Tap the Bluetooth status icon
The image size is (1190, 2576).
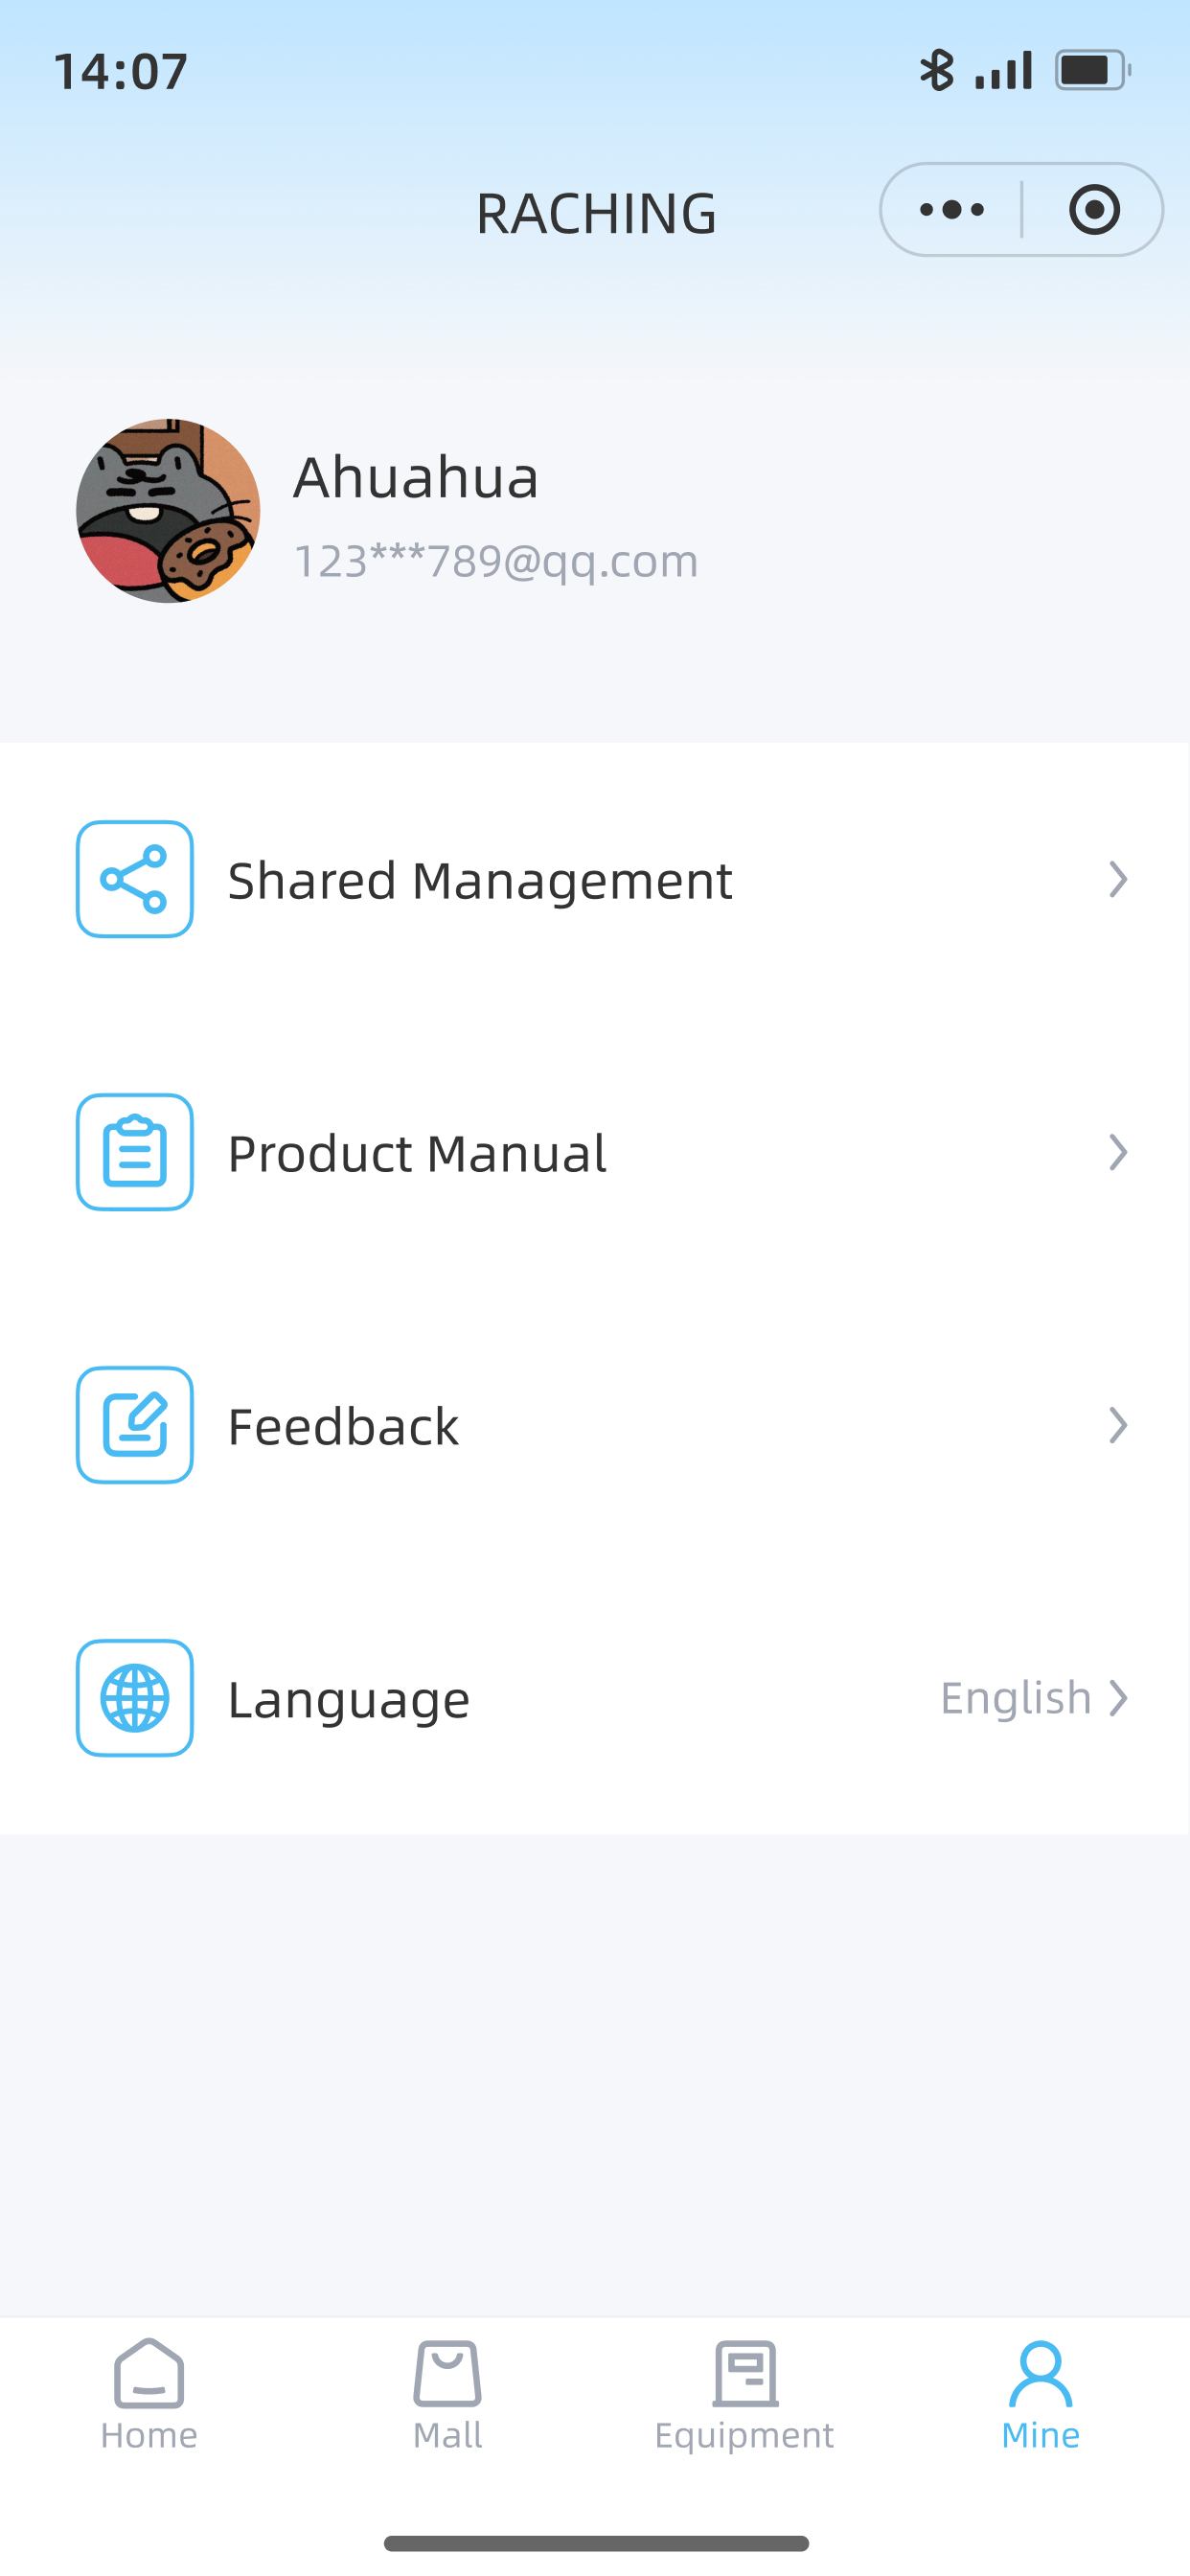pyautogui.click(x=937, y=70)
